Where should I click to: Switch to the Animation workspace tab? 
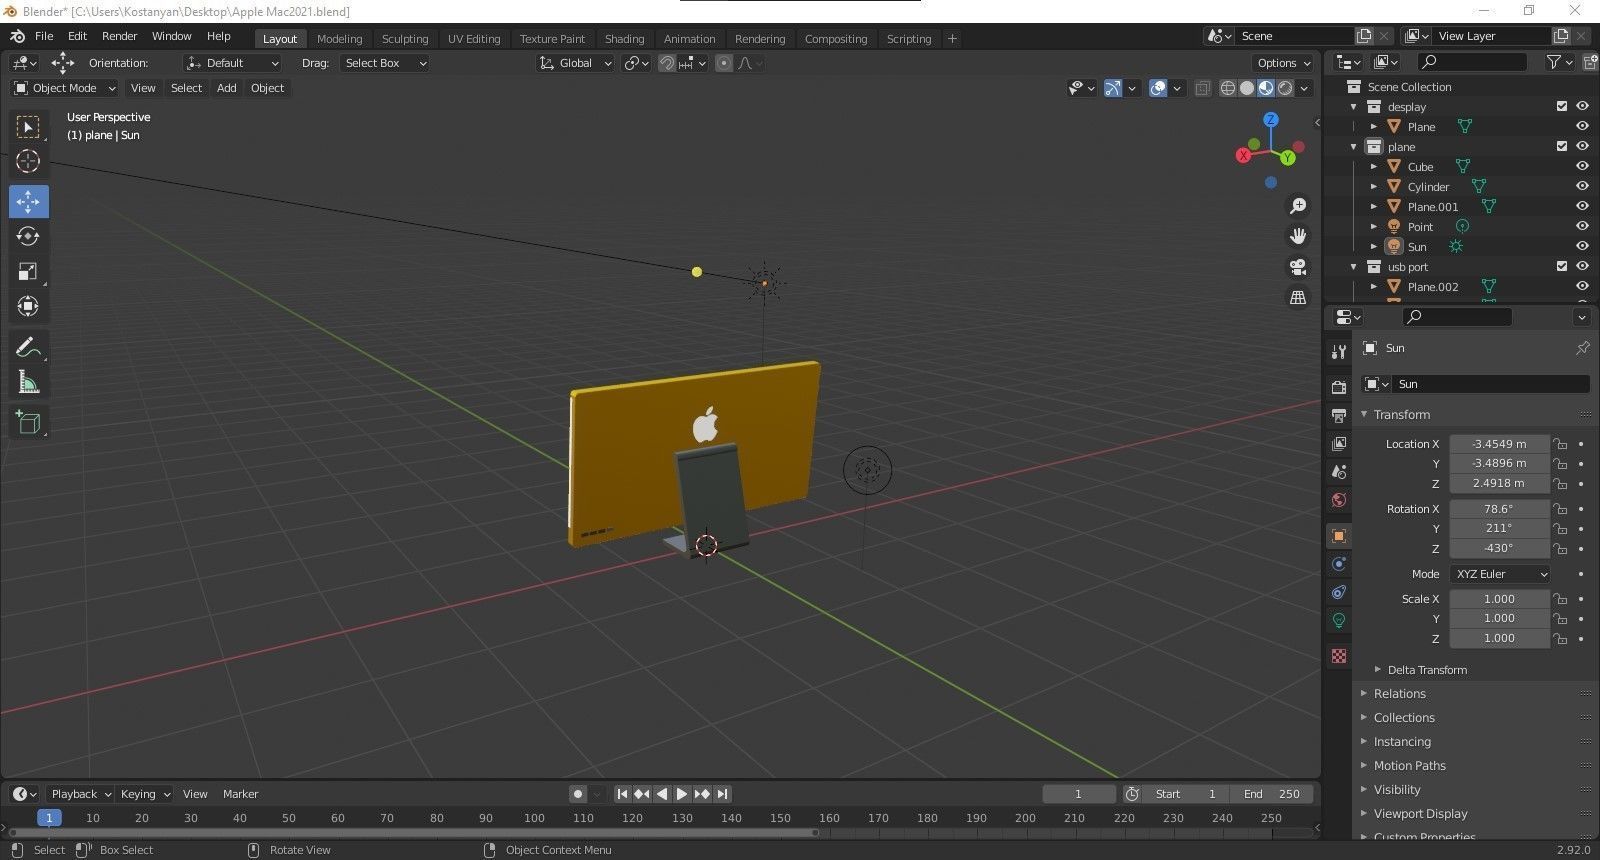coord(689,39)
